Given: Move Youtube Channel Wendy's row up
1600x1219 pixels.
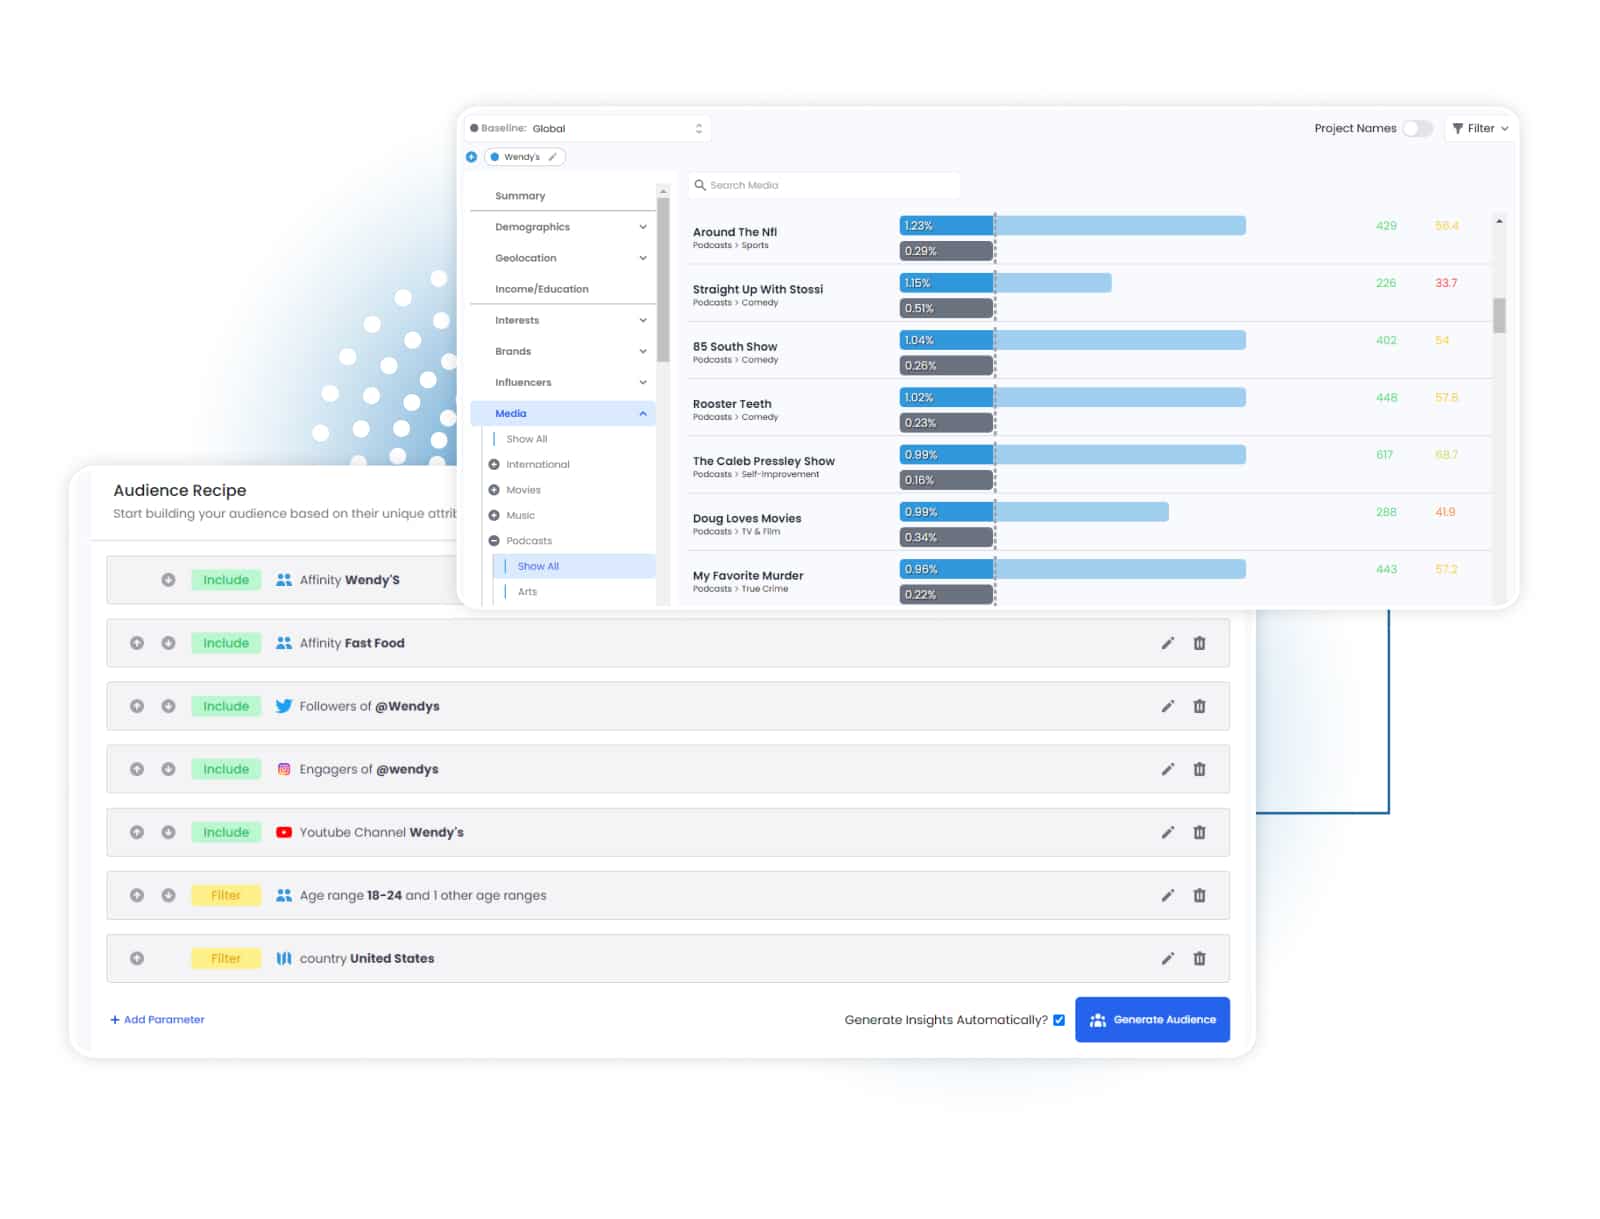Looking at the screenshot, I should click(137, 832).
